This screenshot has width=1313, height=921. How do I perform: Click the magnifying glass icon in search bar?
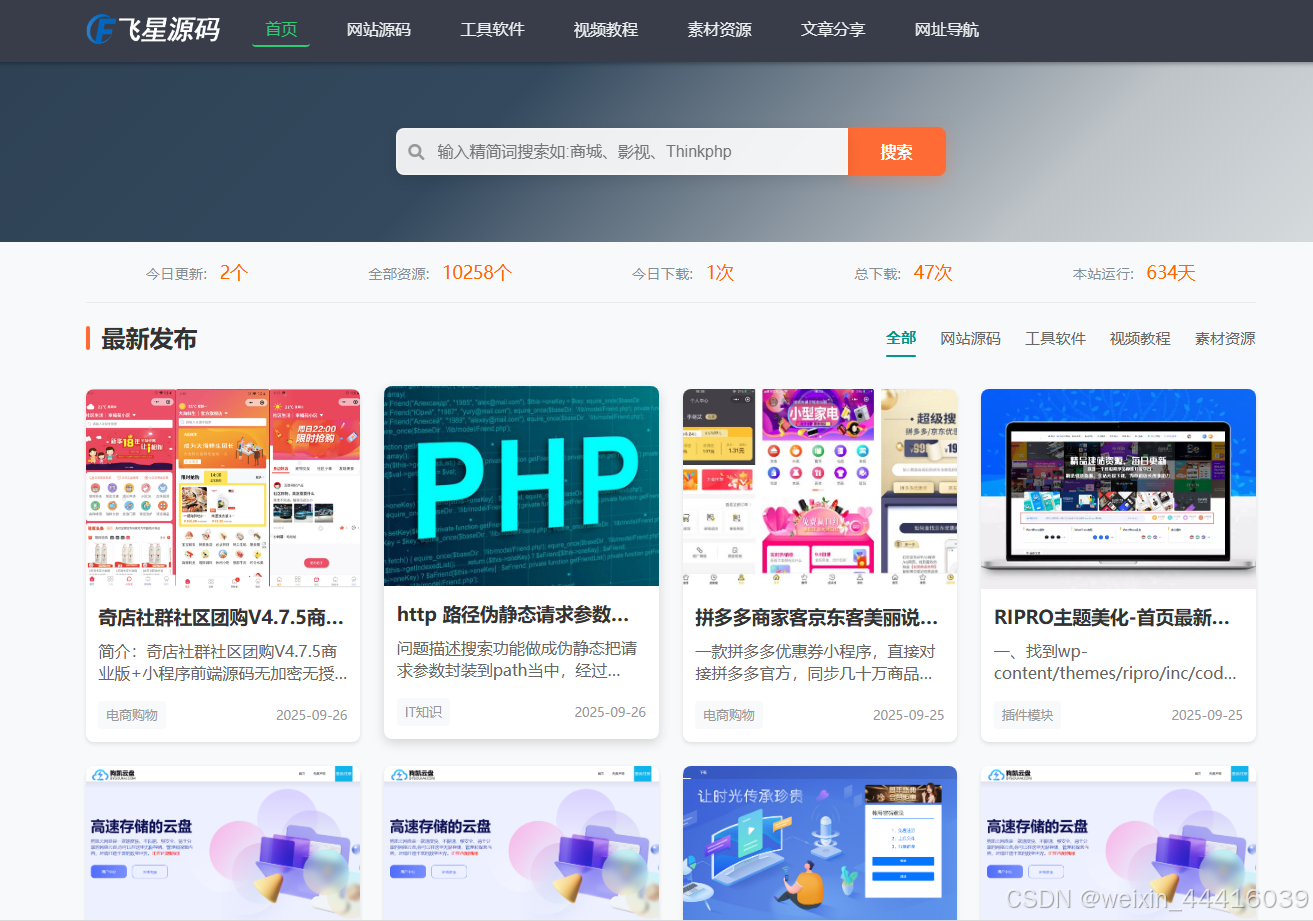(416, 151)
